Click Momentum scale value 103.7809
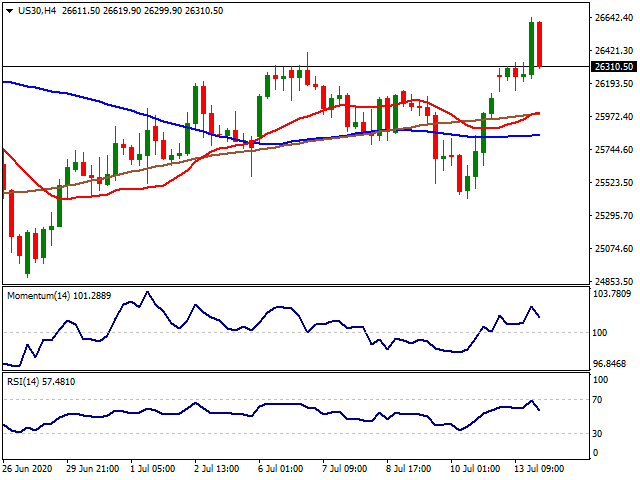 (612, 294)
